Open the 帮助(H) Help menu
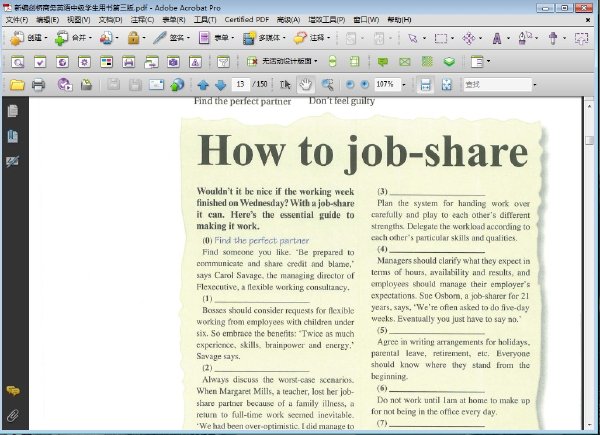This screenshot has height=435, width=600. click(399, 20)
